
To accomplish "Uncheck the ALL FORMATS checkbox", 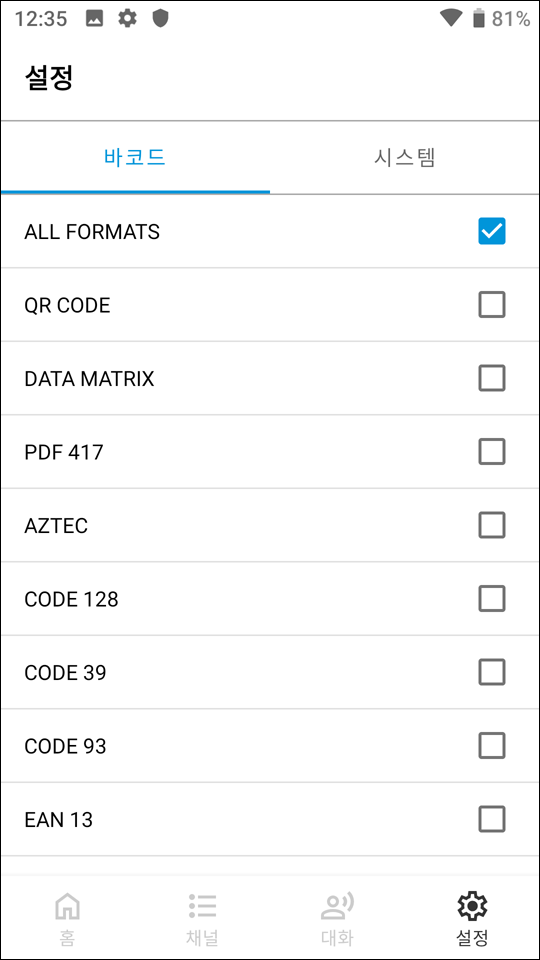I will pos(492,231).
